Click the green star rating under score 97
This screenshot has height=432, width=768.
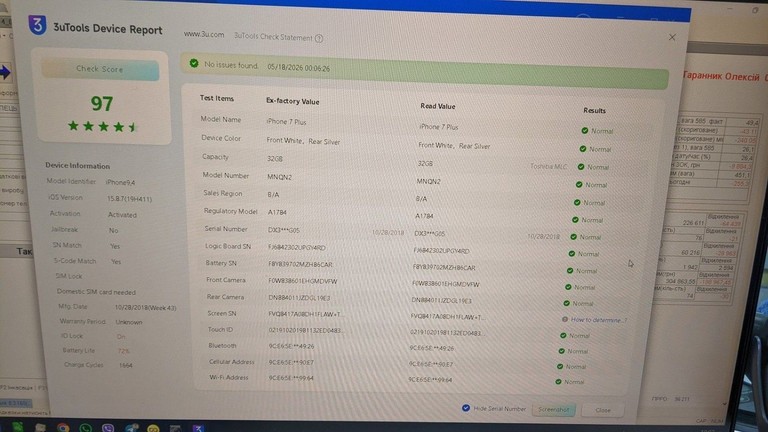(x=102, y=126)
